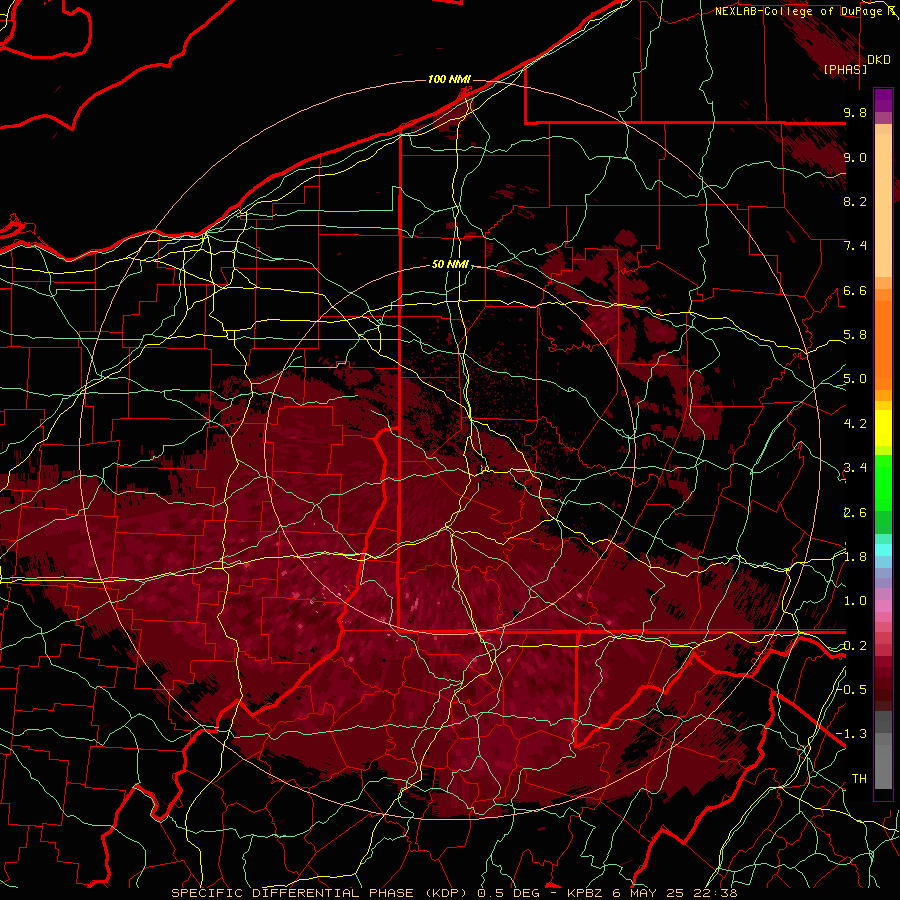The height and width of the screenshot is (900, 900).
Task: Click the [PHAS] legend title
Action: [x=845, y=69]
